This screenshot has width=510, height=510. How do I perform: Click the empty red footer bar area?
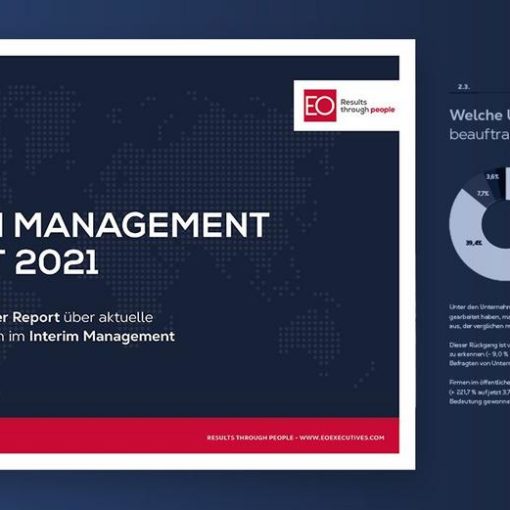coord(100,435)
